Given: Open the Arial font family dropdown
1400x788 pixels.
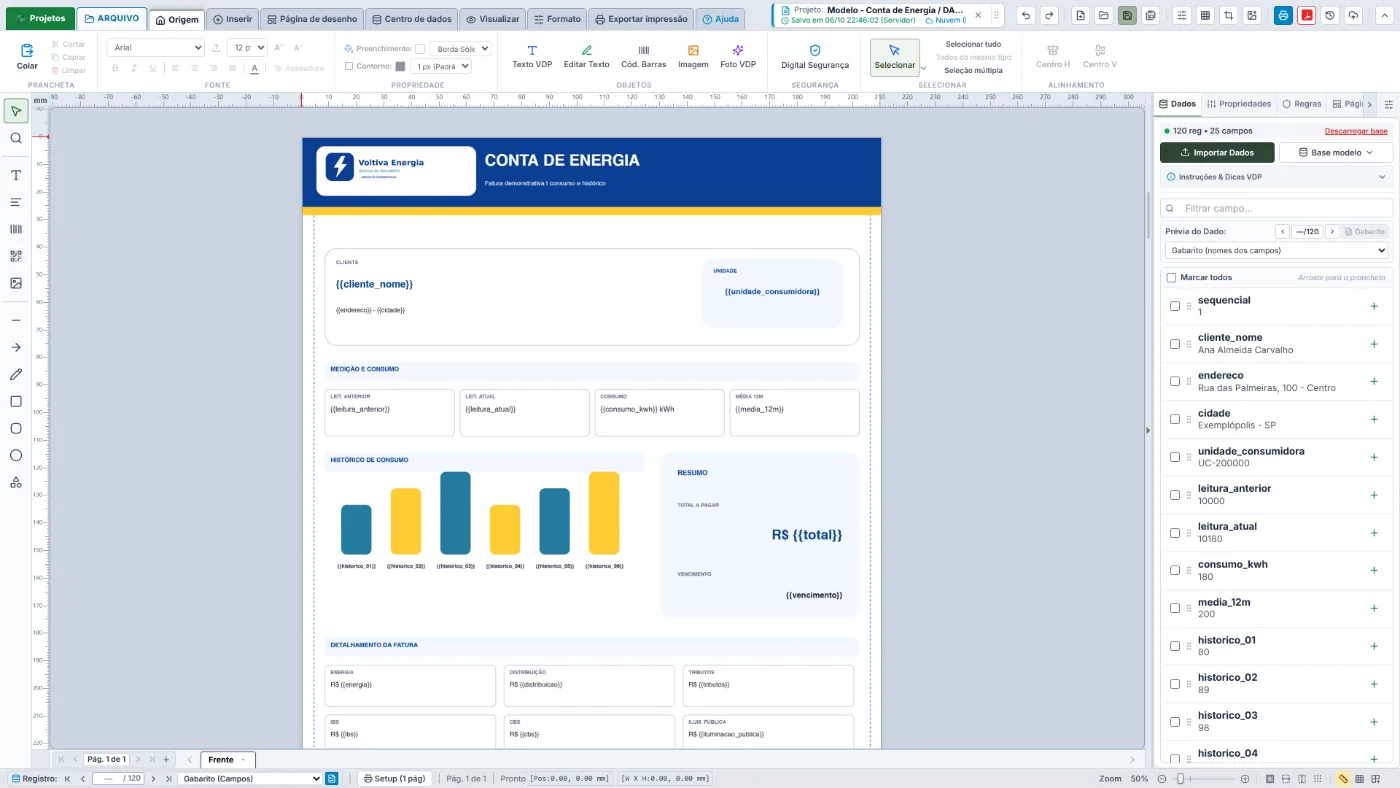Looking at the screenshot, I should (156, 48).
